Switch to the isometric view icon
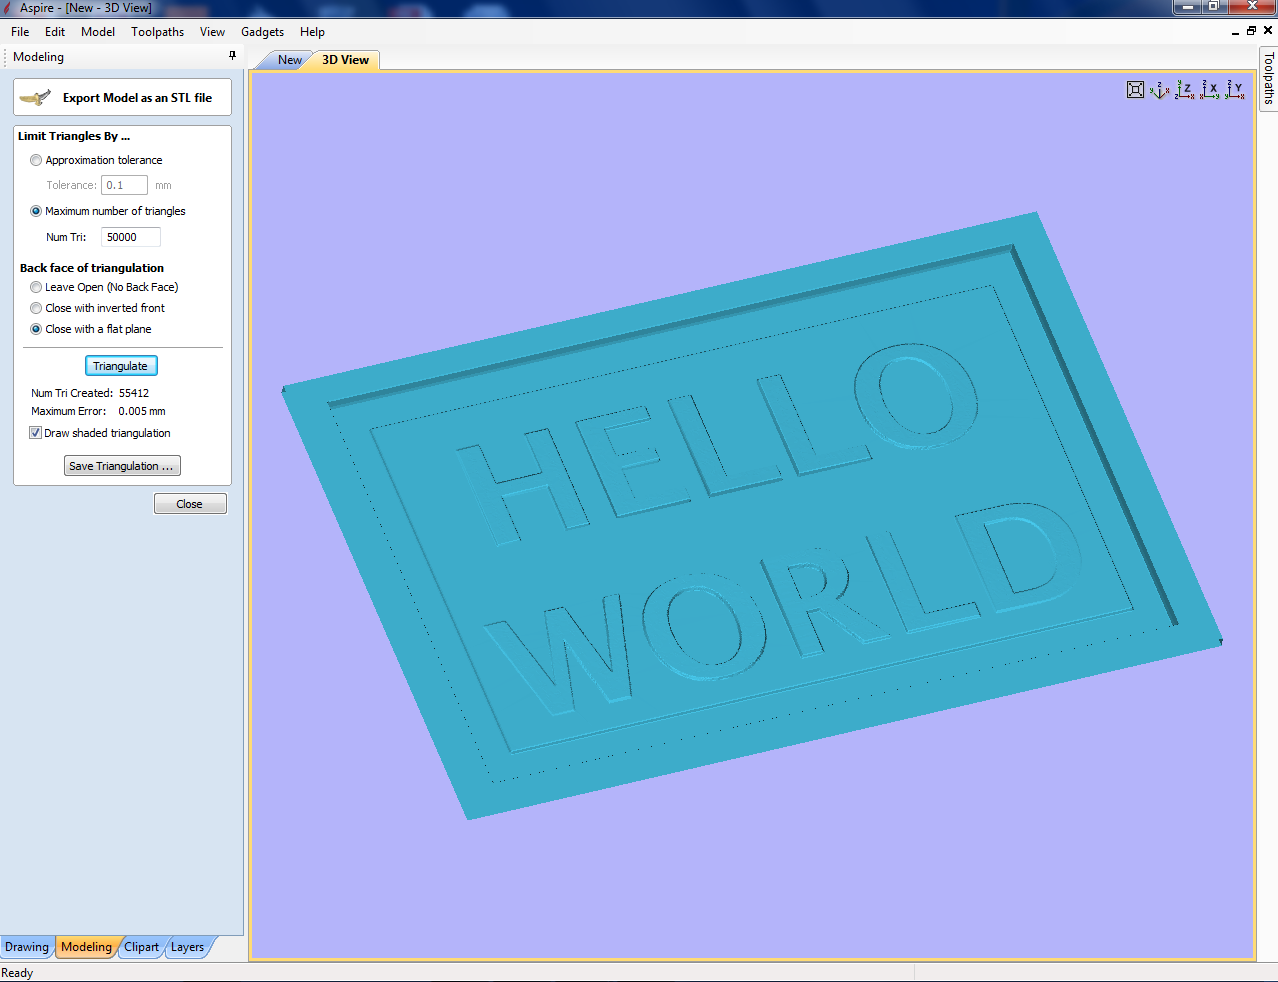 (1160, 90)
